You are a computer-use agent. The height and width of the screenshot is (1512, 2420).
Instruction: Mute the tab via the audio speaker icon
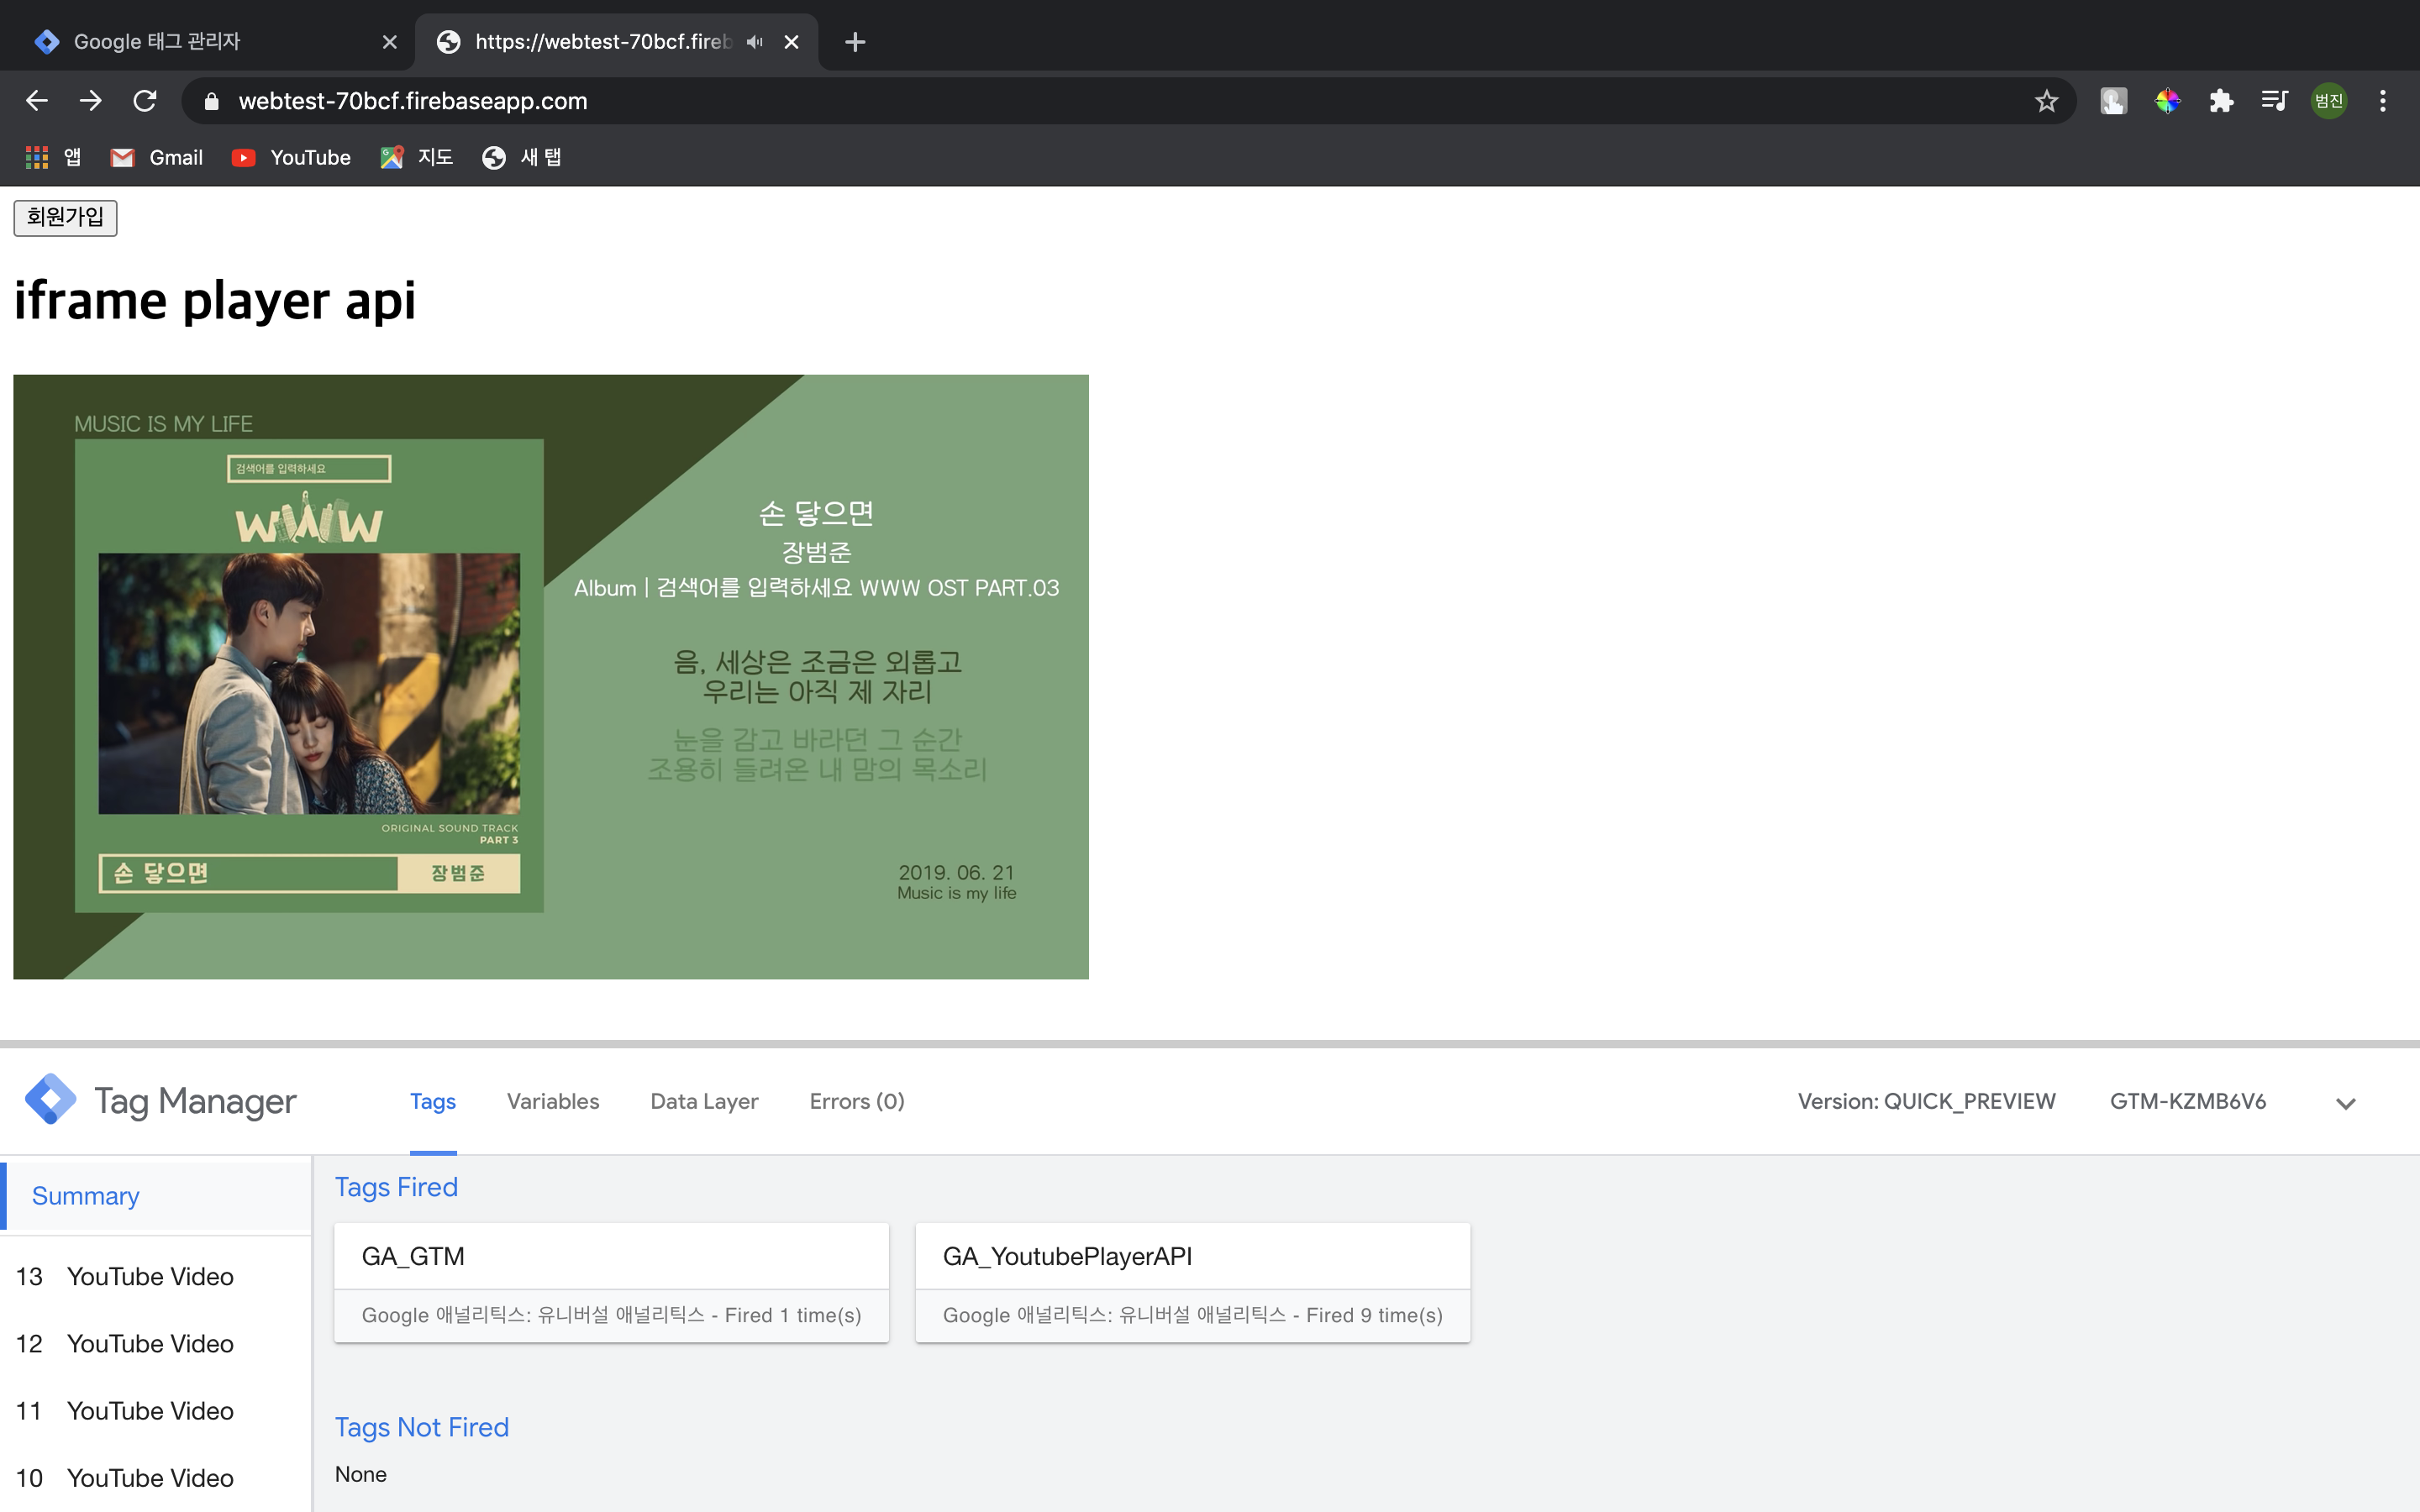click(755, 42)
